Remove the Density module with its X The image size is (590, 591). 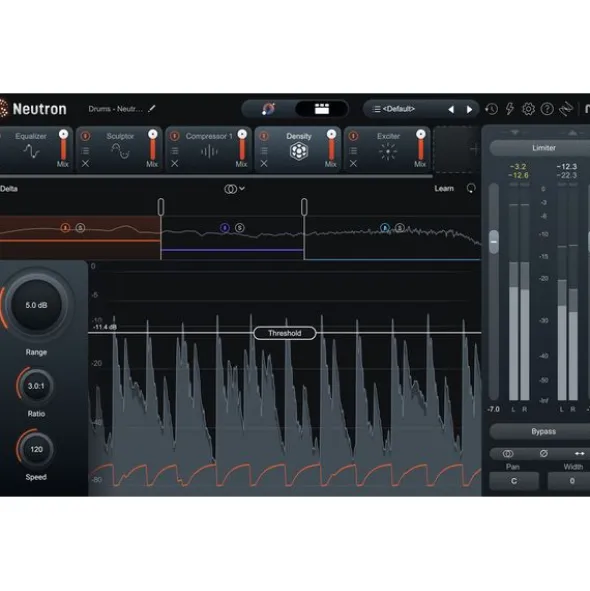coord(264,164)
